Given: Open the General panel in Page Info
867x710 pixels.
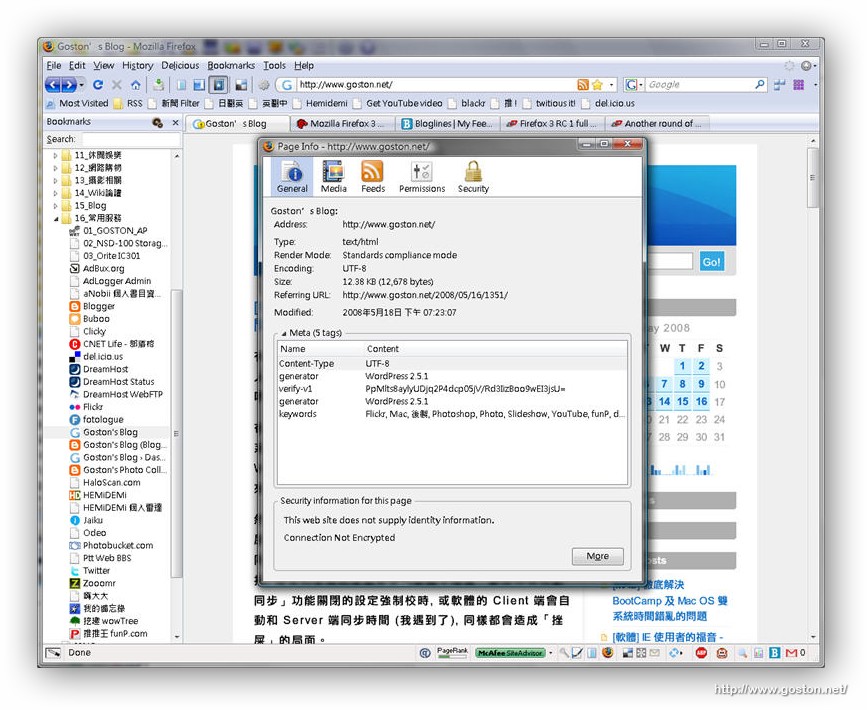Looking at the screenshot, I should click(292, 176).
